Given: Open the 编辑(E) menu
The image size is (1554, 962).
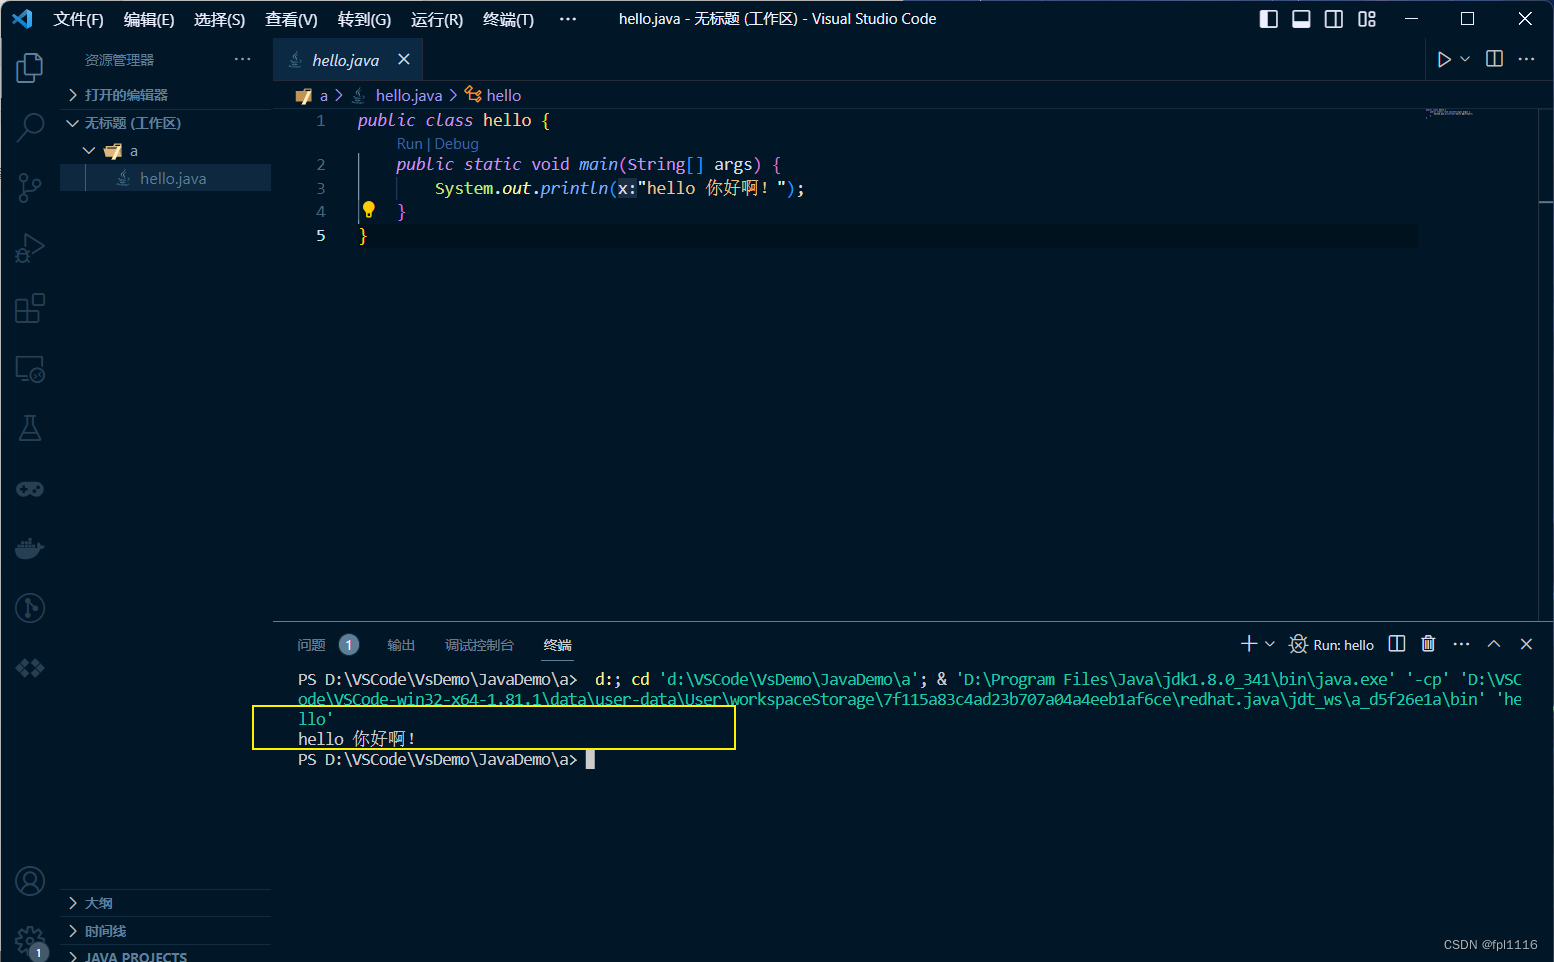Looking at the screenshot, I should (149, 19).
